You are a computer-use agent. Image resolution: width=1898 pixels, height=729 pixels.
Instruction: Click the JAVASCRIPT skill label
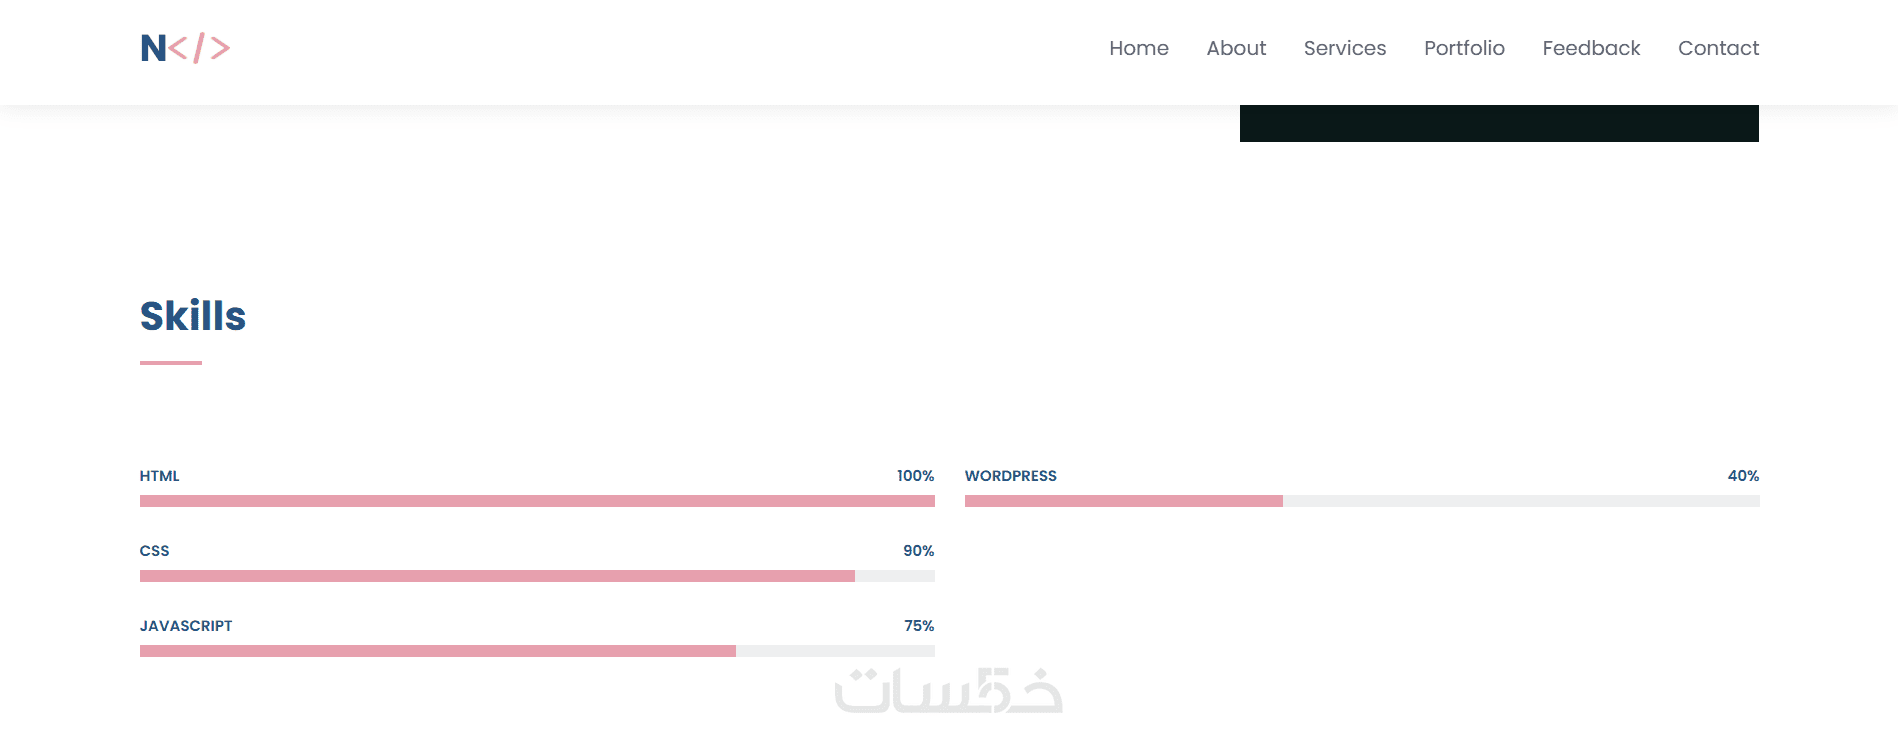pos(186,626)
